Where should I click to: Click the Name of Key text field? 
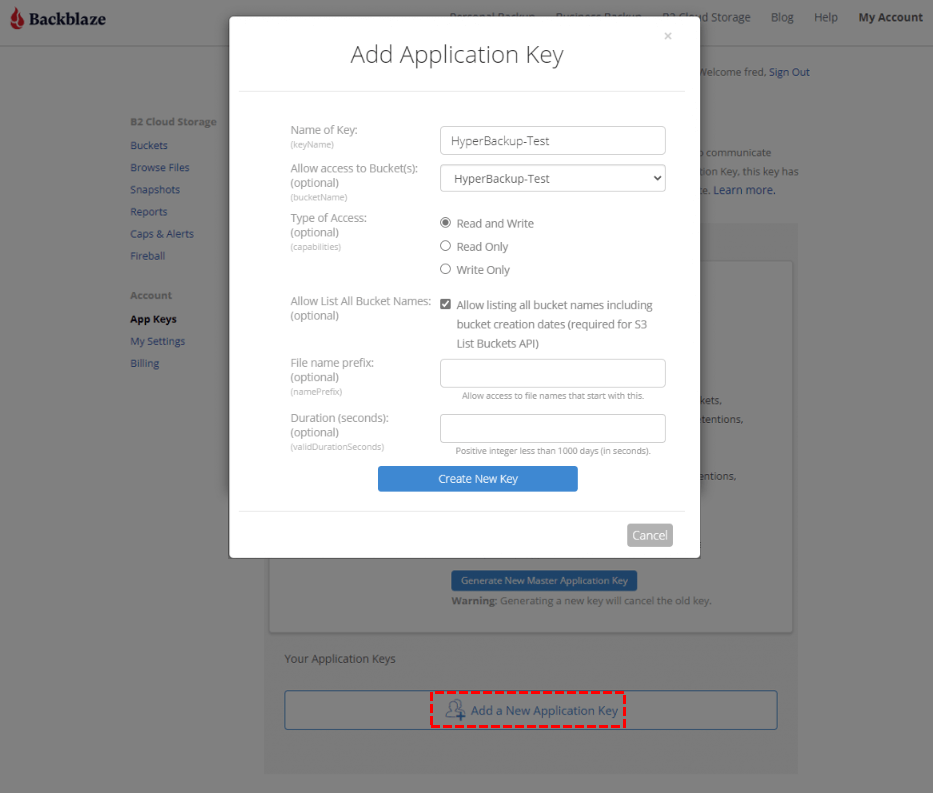[x=552, y=141]
